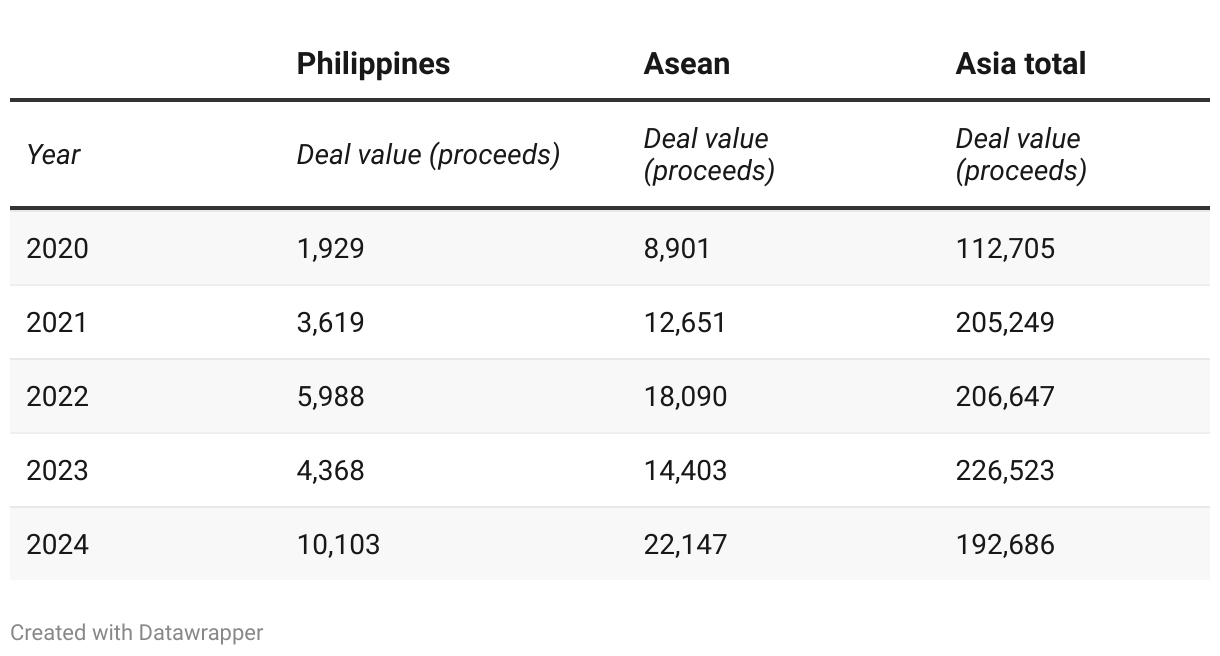The width and height of the screenshot is (1220, 656).
Task: Click the Asia total value 226,523
Action: [1005, 470]
